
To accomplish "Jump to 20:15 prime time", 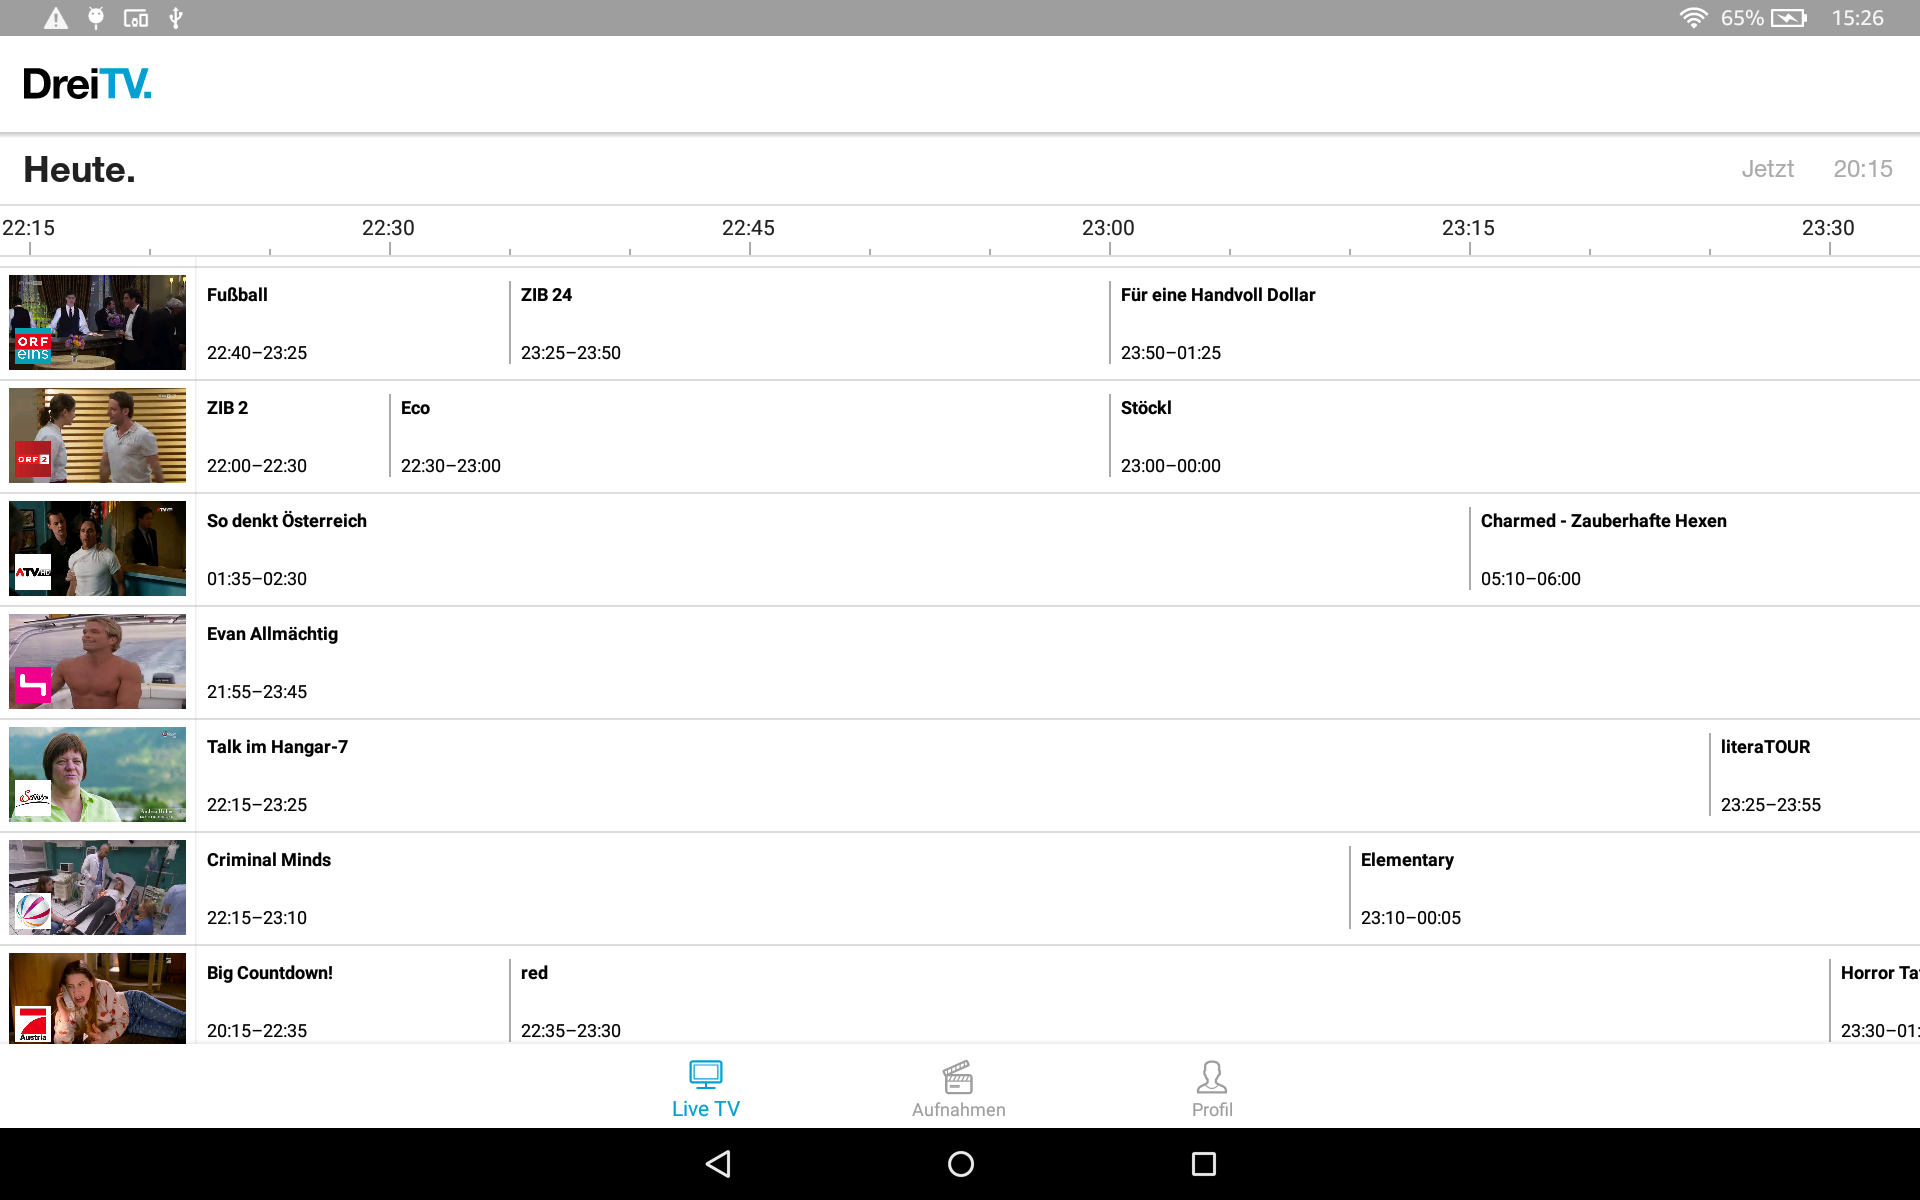I will click(x=1862, y=169).
